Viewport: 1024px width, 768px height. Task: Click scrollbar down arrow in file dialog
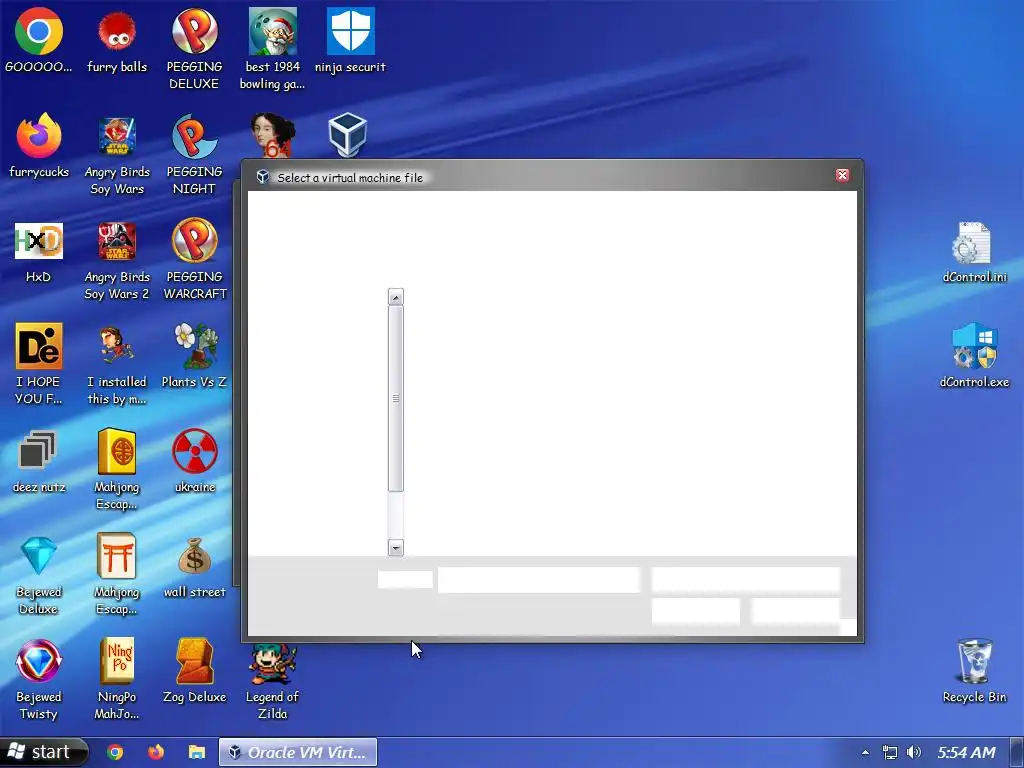396,547
